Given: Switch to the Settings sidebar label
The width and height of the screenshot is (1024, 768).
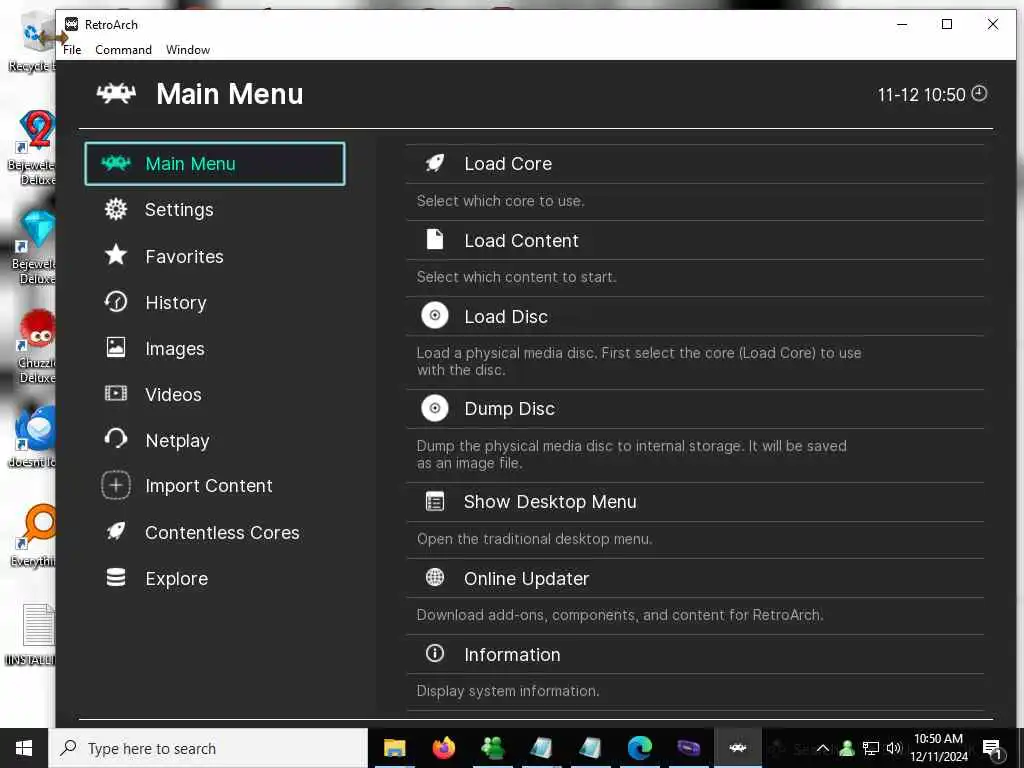Looking at the screenshot, I should [179, 210].
